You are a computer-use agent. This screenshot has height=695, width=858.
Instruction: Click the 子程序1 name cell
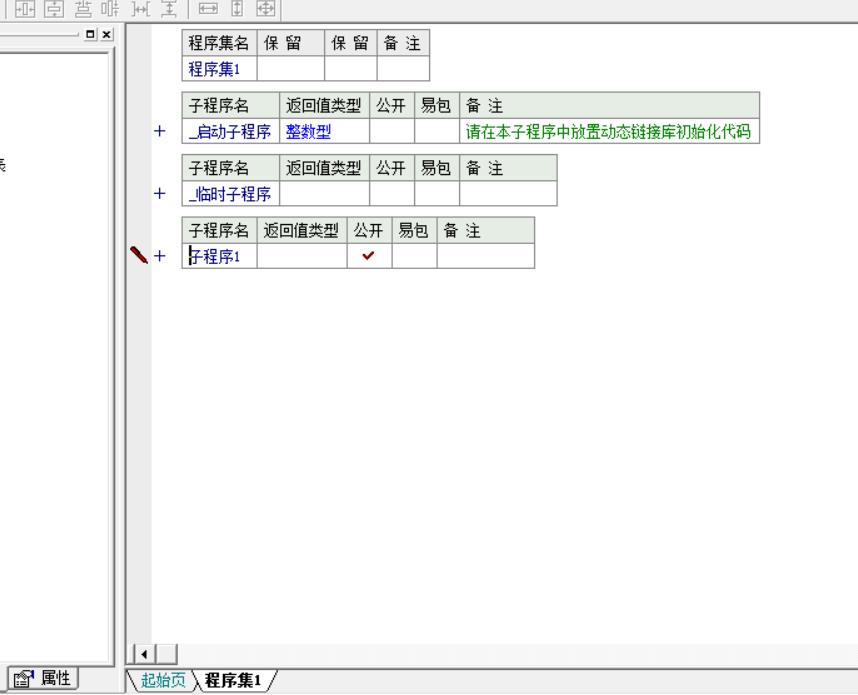tap(219, 256)
